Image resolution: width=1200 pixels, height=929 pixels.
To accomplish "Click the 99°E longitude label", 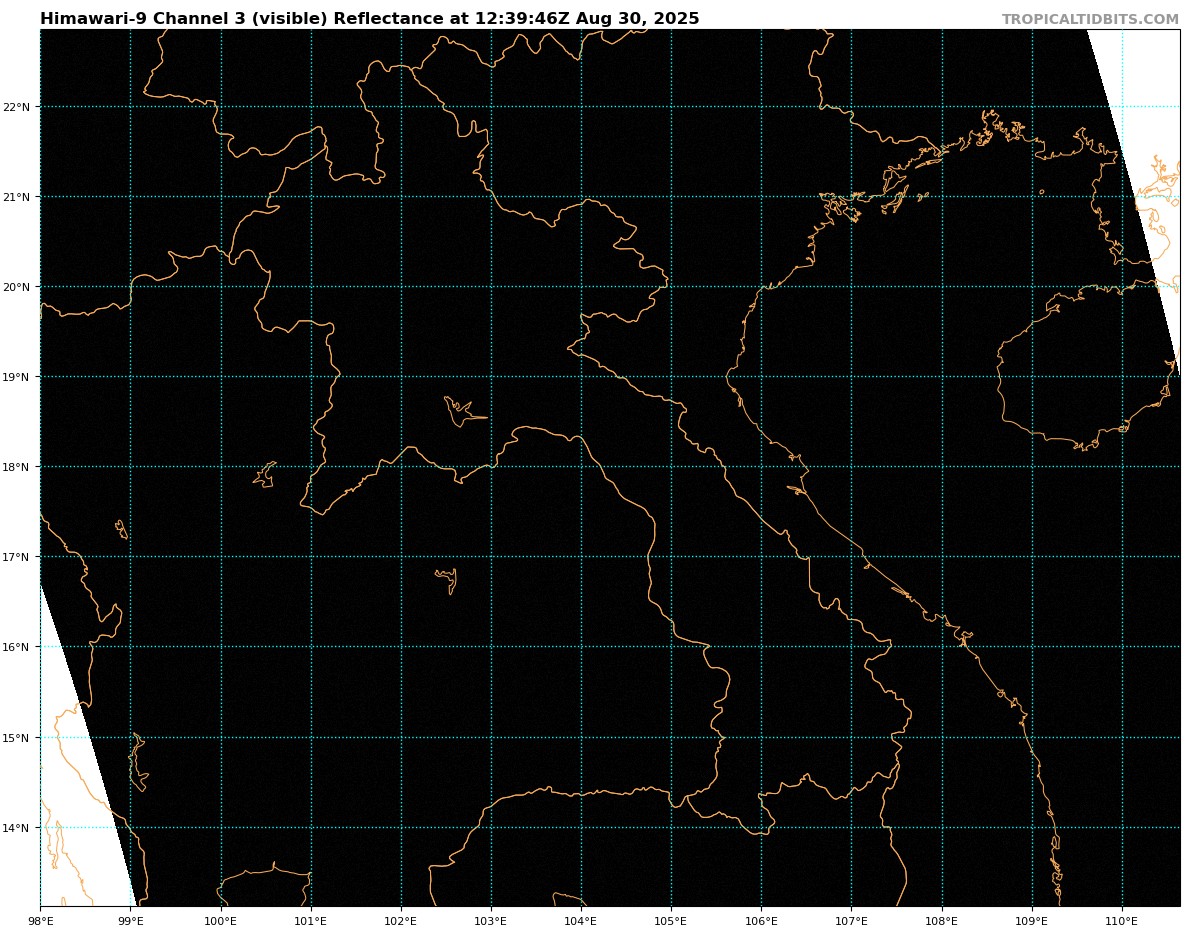I will click(130, 921).
